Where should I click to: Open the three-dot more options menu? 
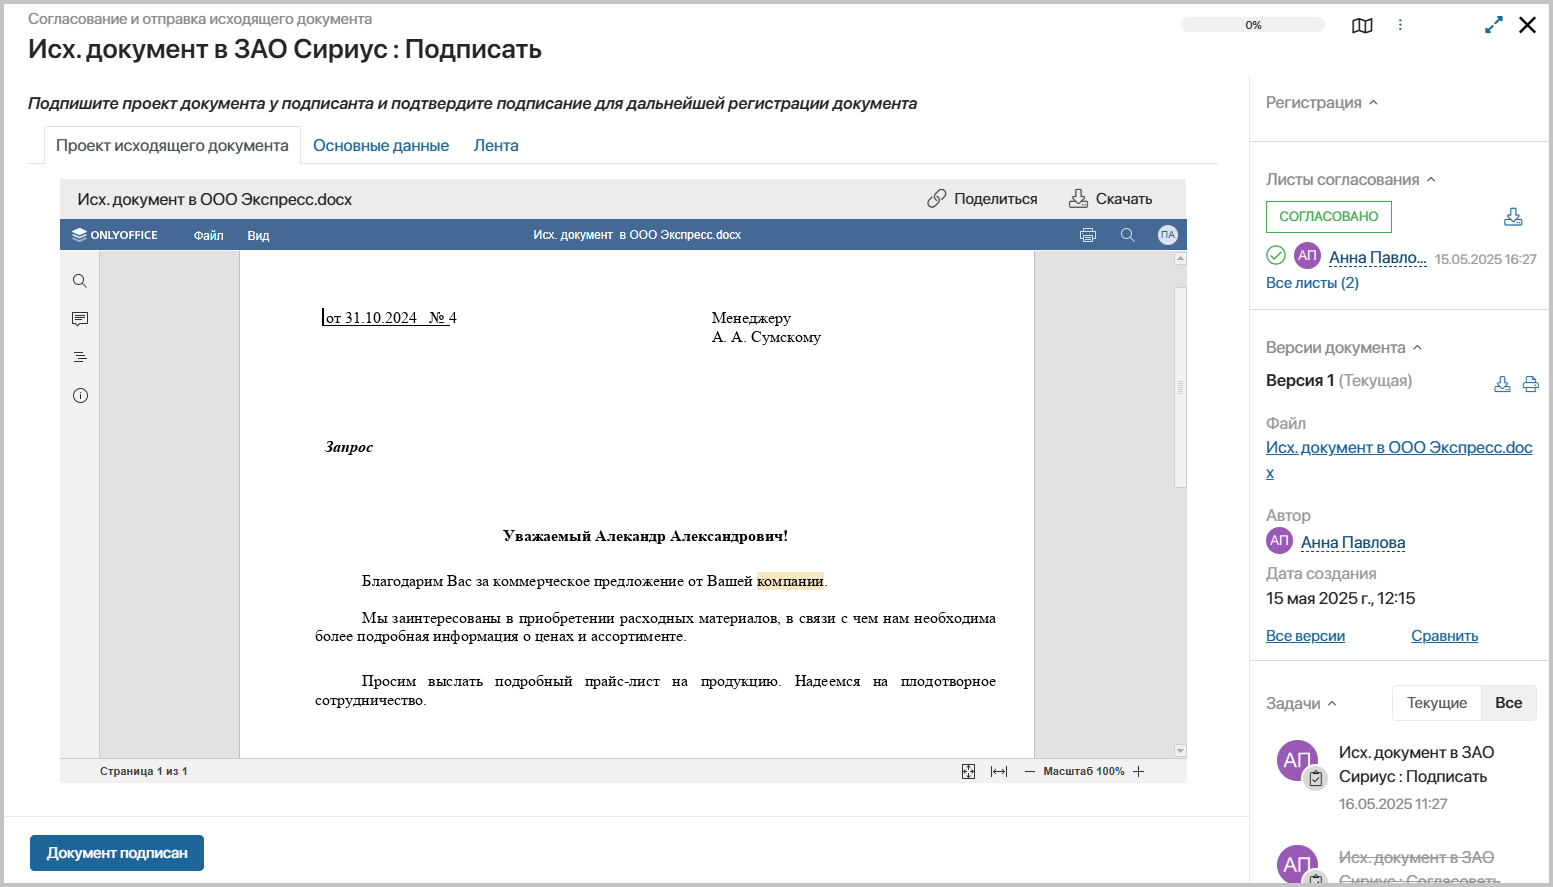1400,25
